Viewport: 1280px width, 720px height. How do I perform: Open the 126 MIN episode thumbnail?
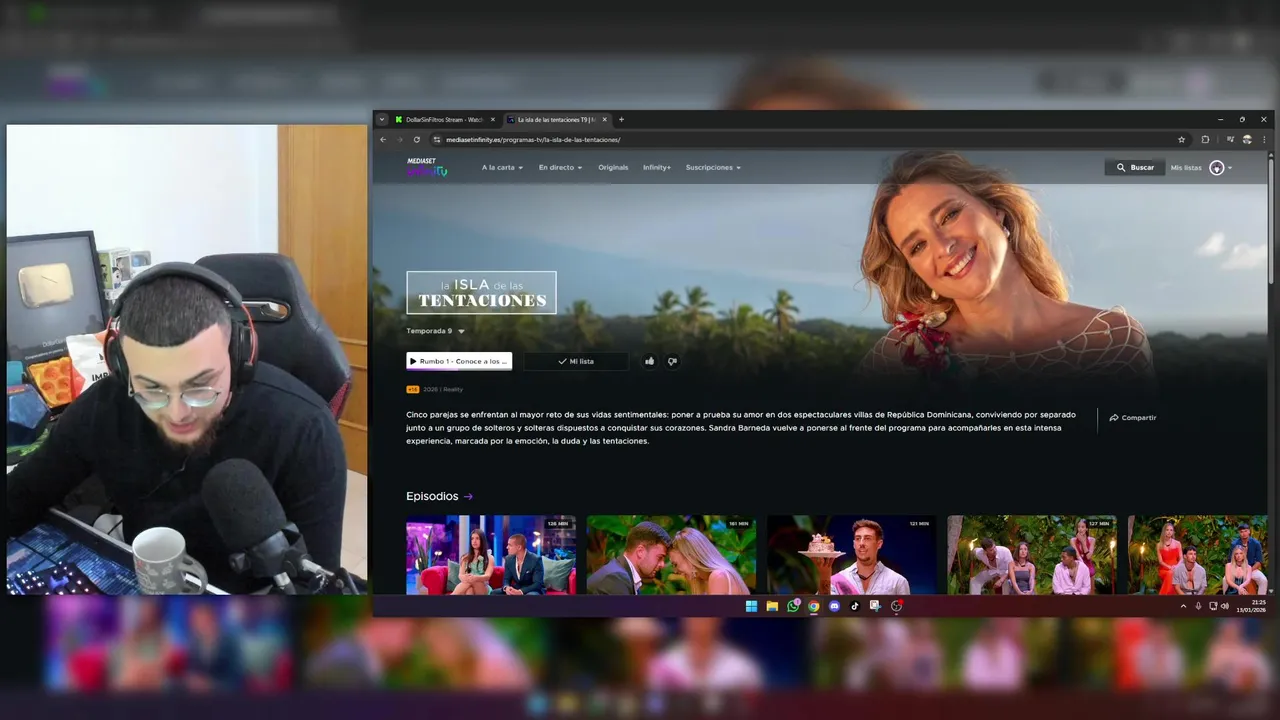[491, 555]
